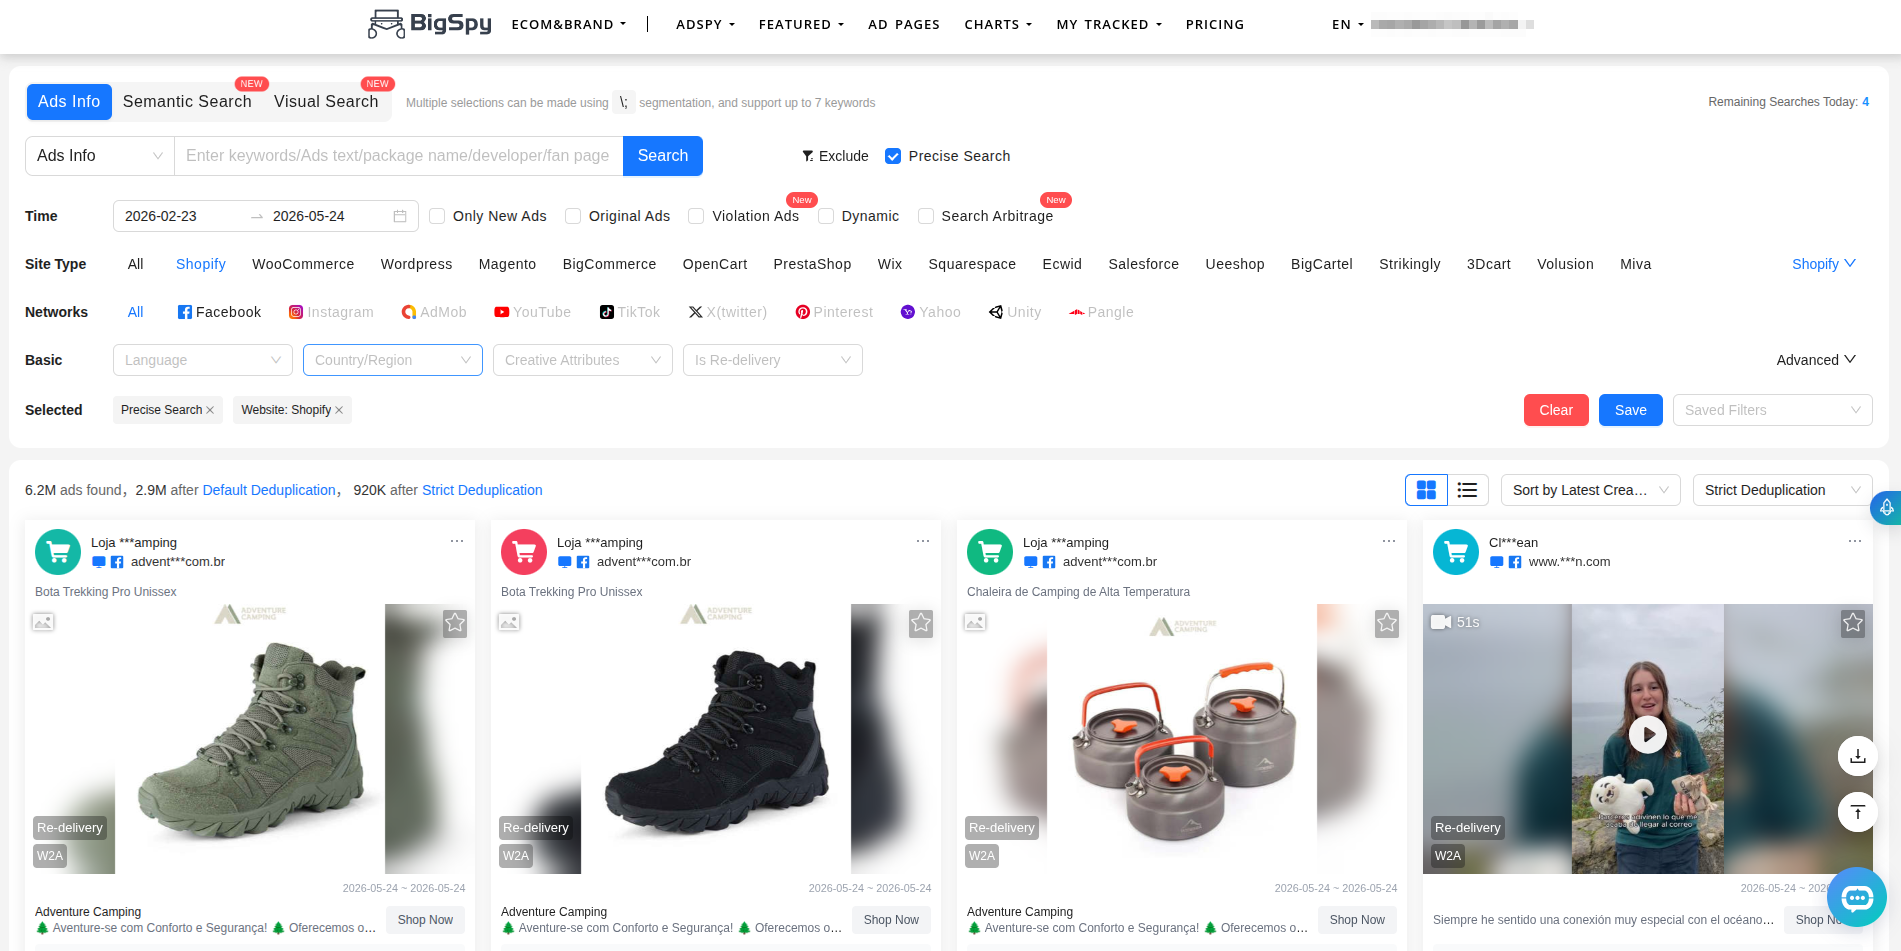Remove the Website: Shopify selected tag
The width and height of the screenshot is (1901, 951).
point(339,410)
